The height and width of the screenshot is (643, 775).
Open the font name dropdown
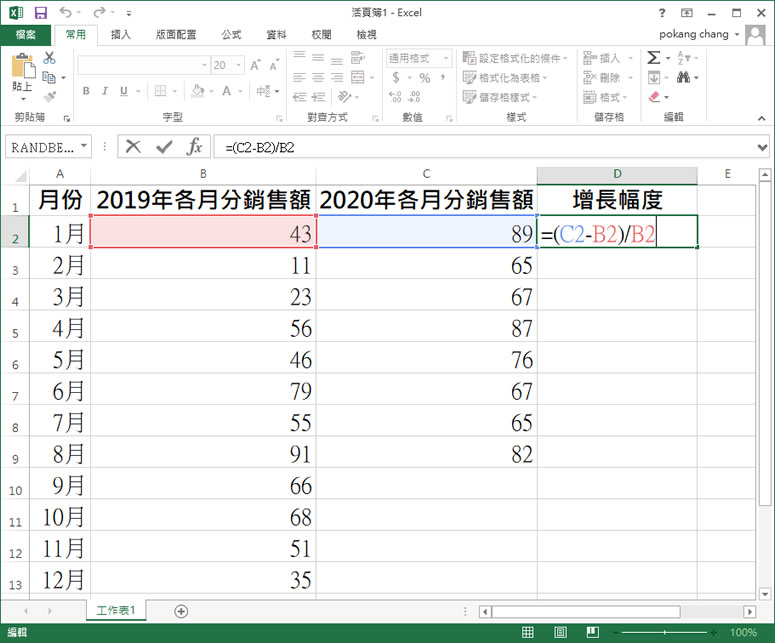coord(204,65)
